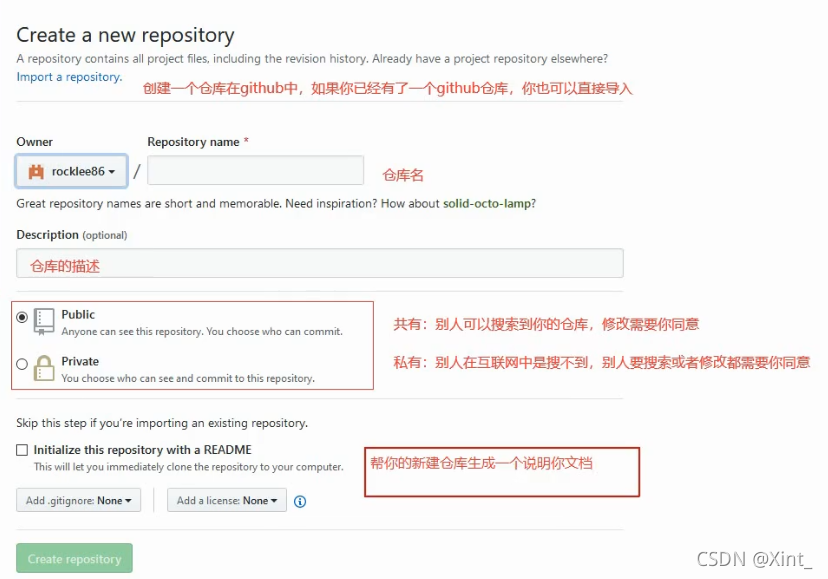Screen dimensions: 828x579
Task: Click the license info icon
Action: pos(300,501)
